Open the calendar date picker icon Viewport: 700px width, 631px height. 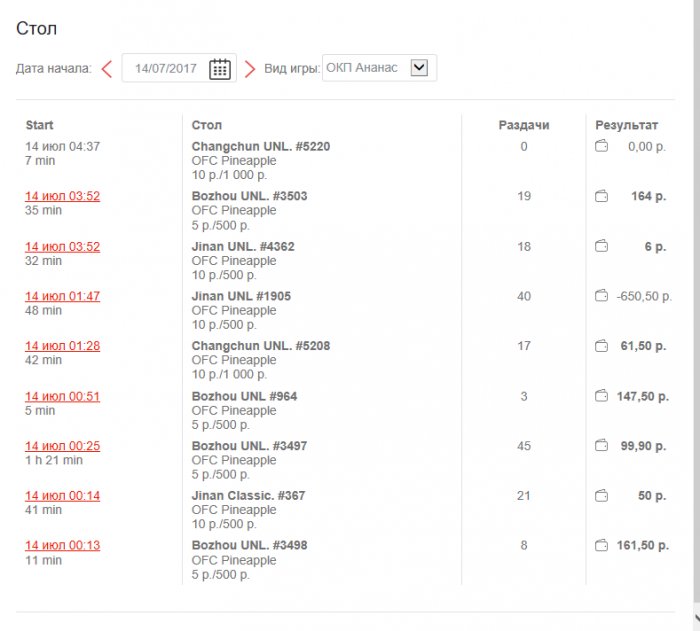click(220, 68)
